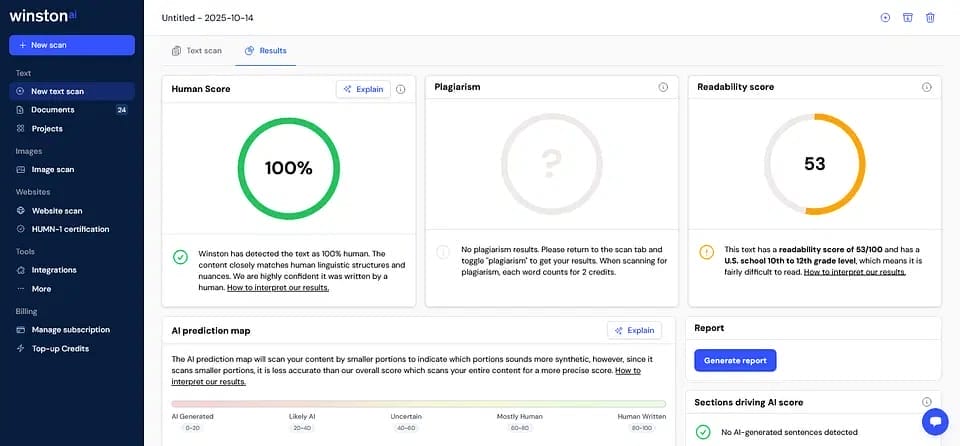Open Documents in the sidebar
Viewport: 960px width, 446px height.
[x=52, y=110]
